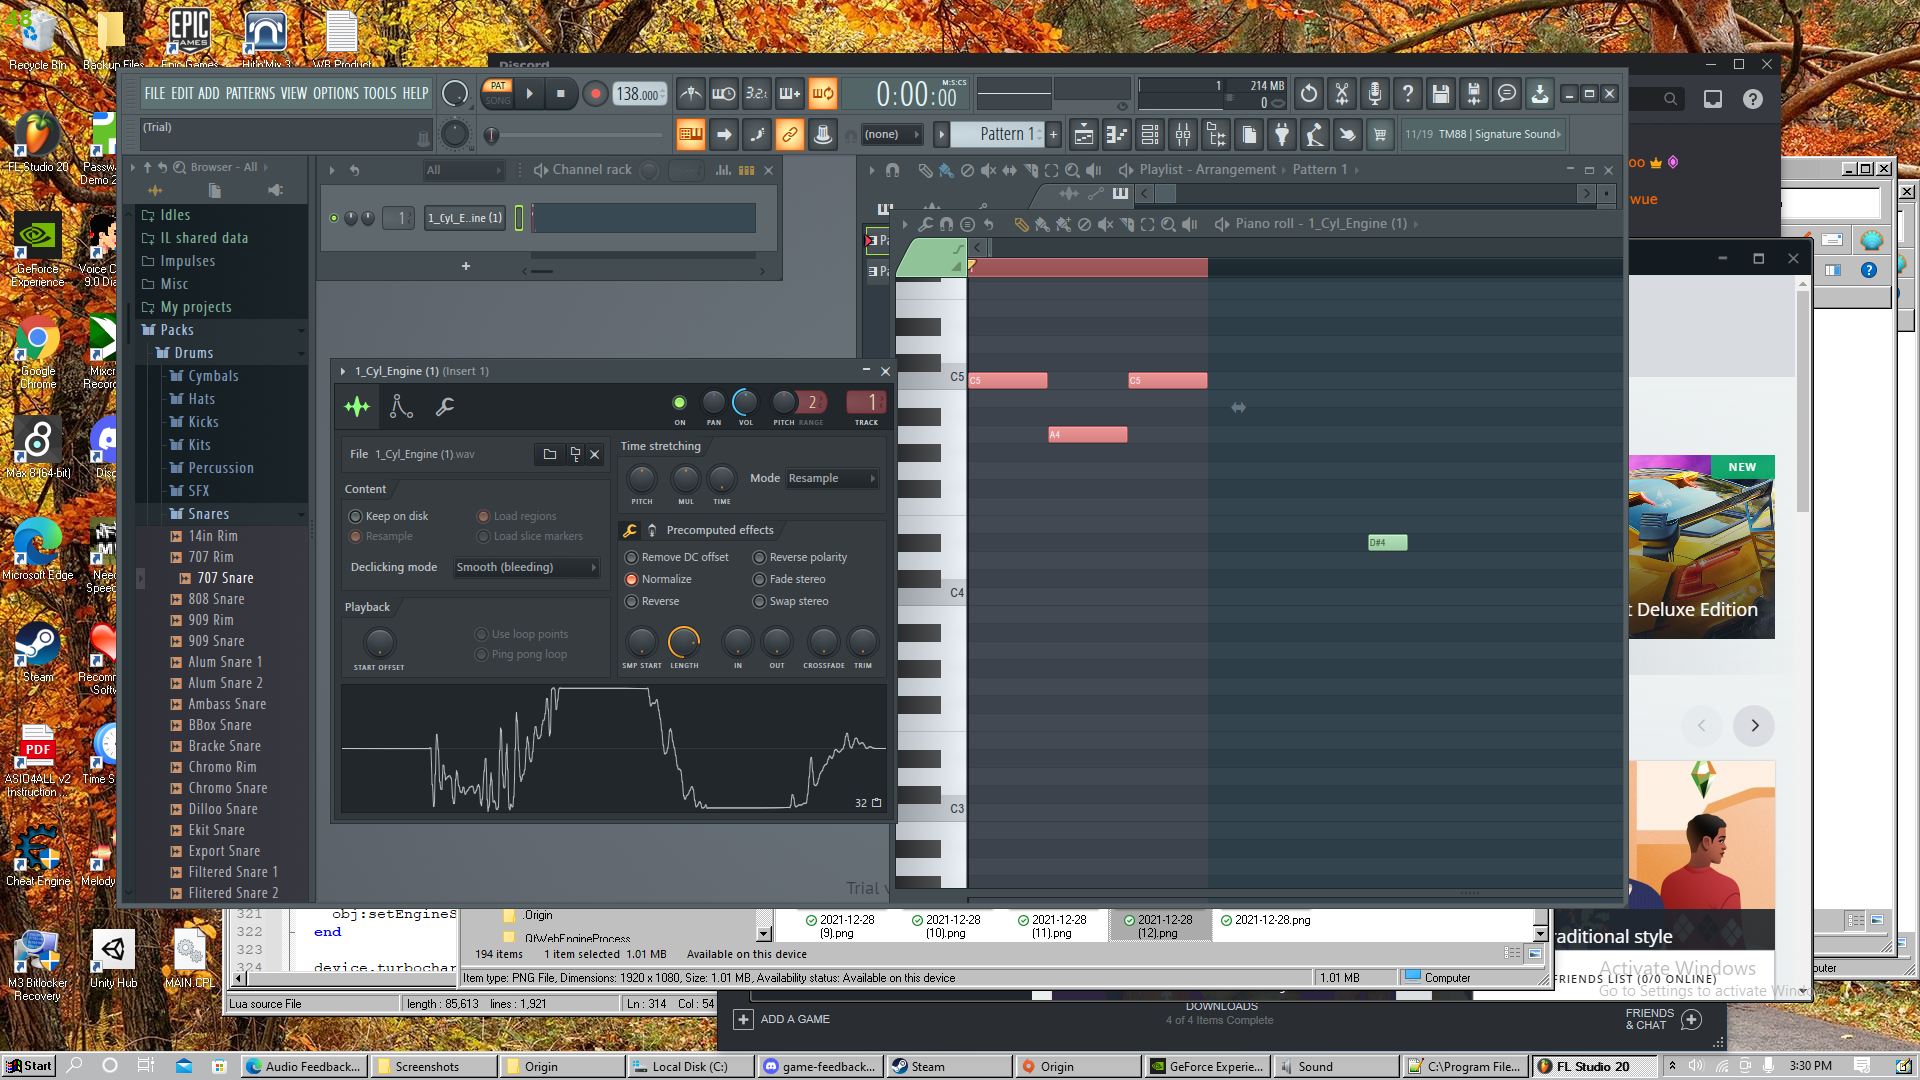Toggle the metronome icon
The width and height of the screenshot is (1920, 1080).
pos(691,94)
